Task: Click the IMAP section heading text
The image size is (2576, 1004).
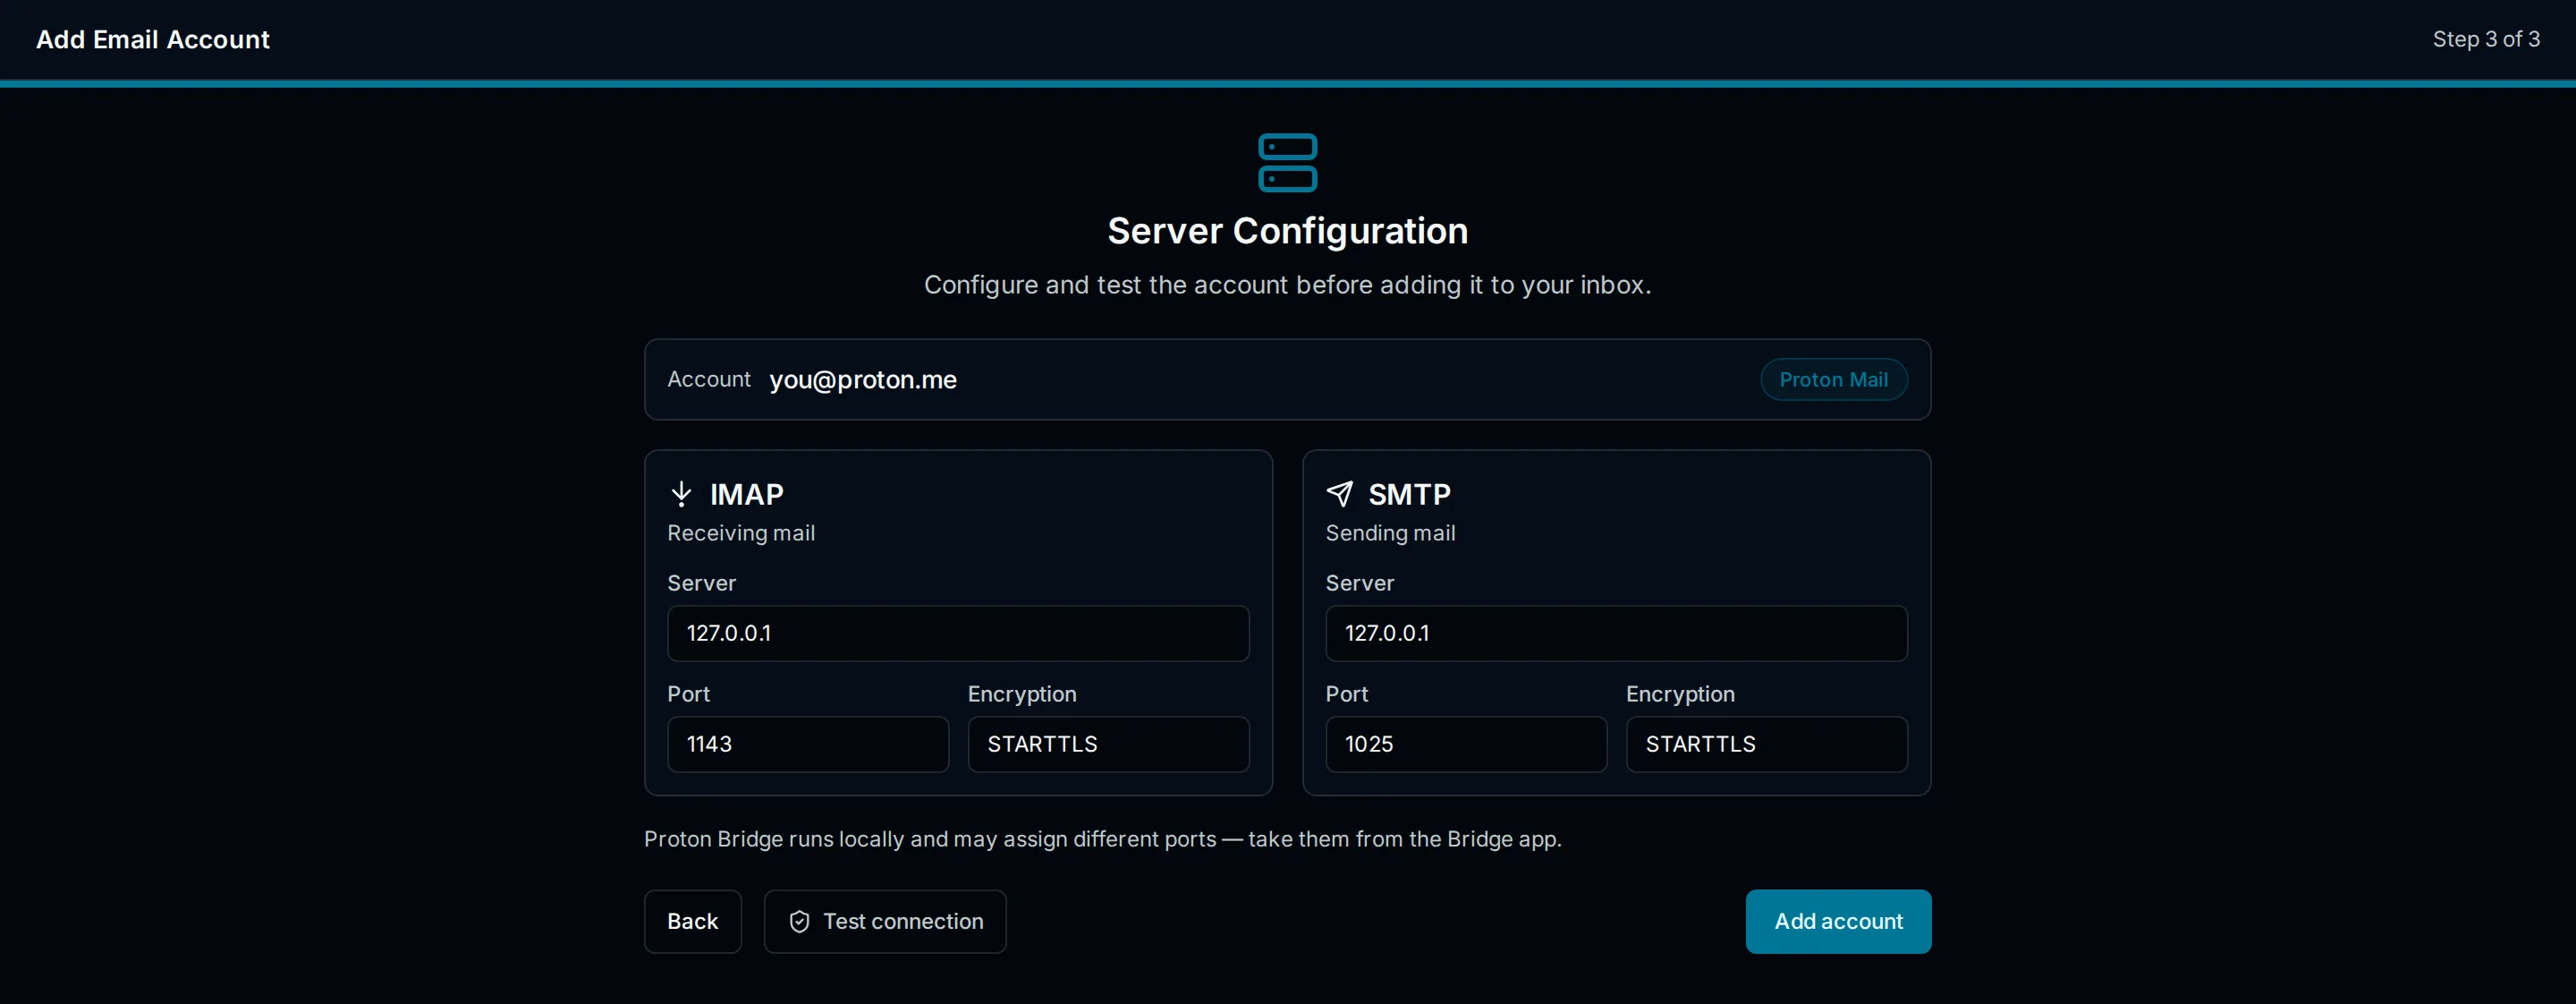Action: click(746, 494)
